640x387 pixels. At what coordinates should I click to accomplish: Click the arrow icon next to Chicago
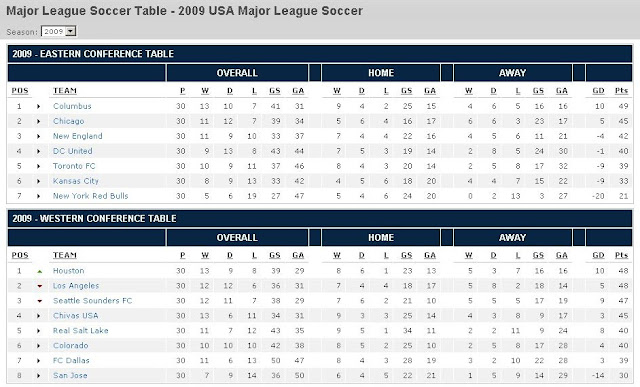click(x=38, y=122)
